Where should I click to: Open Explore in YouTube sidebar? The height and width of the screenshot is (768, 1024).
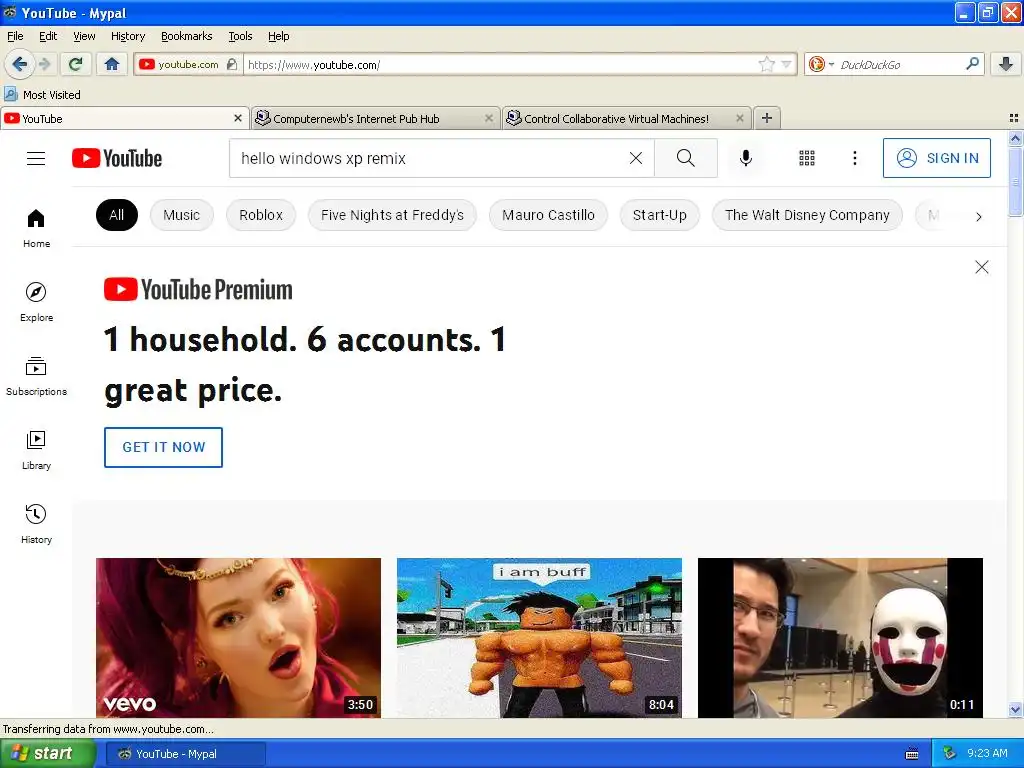36,302
